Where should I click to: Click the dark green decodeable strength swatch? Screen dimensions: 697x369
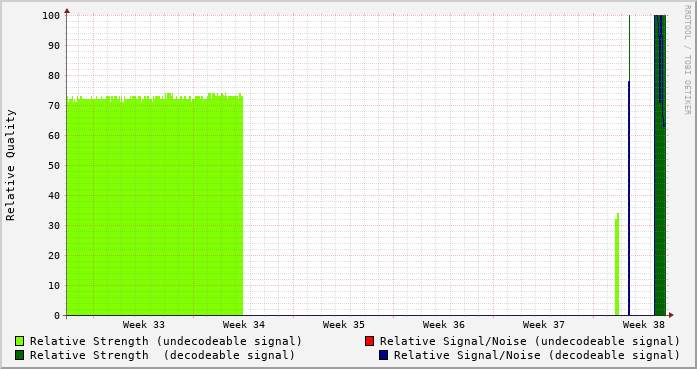(x=20, y=355)
